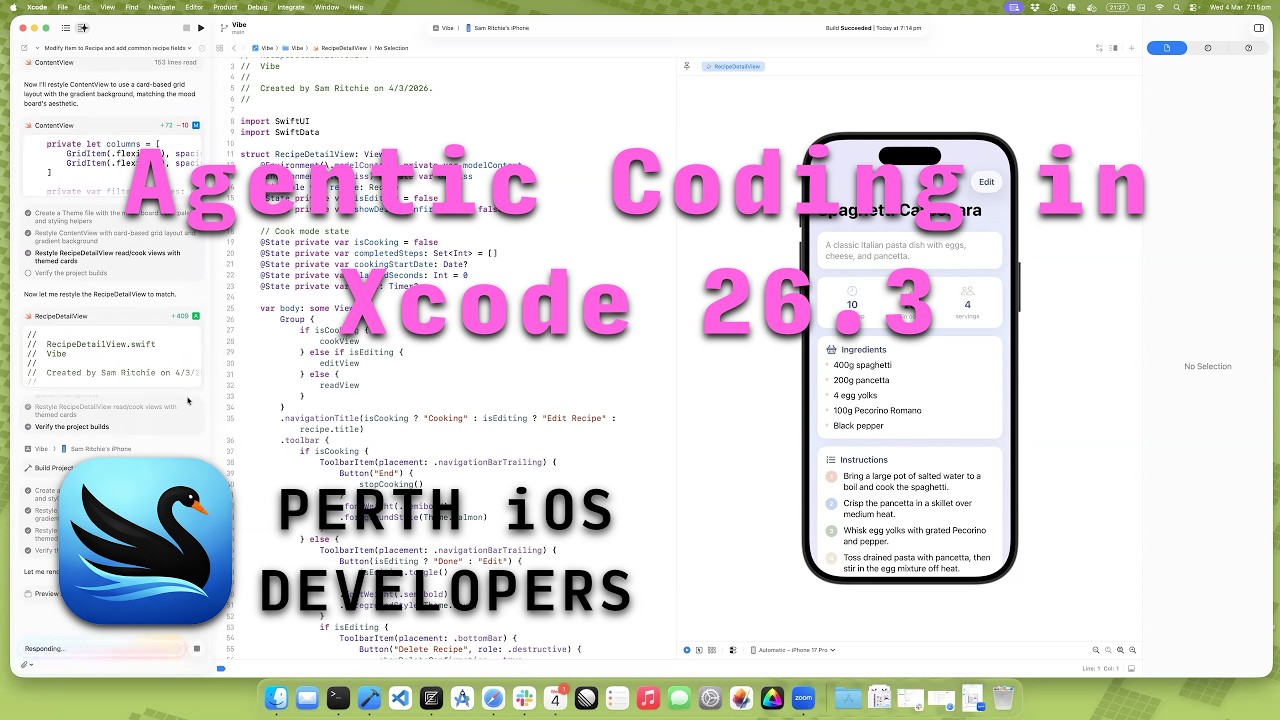Attach a file to assistant prompt
The width and height of the screenshot is (1280, 720).
[x=27, y=664]
